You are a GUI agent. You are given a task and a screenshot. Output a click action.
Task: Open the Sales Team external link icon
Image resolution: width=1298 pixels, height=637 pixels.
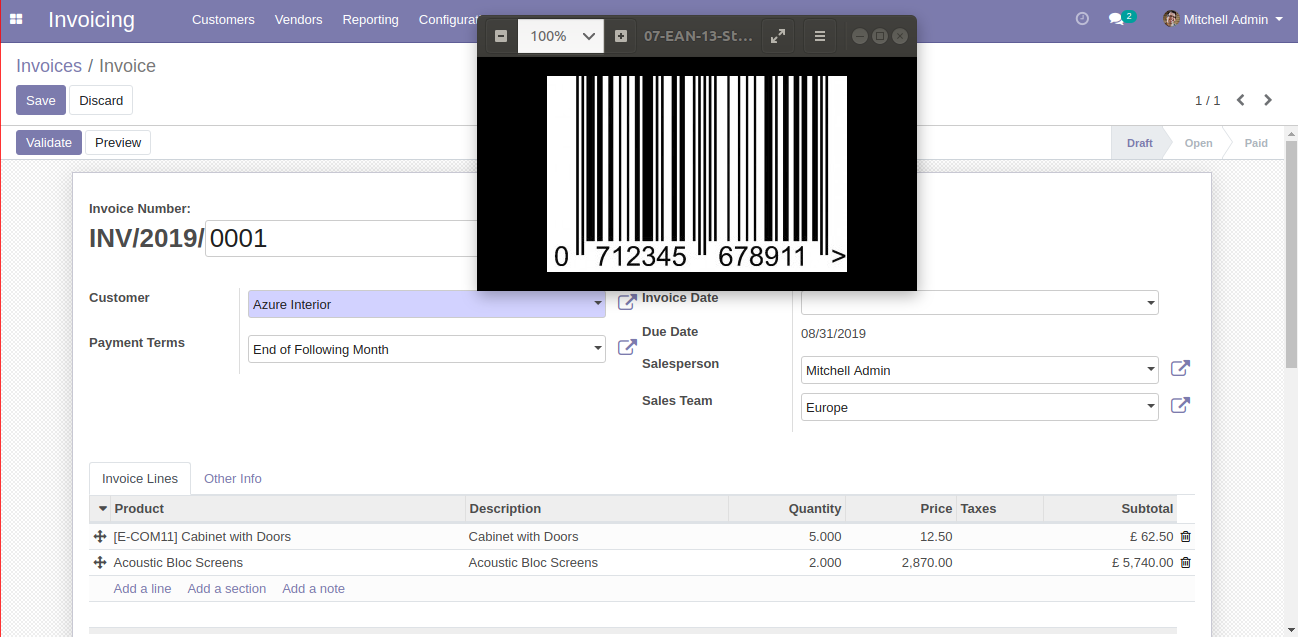pos(1180,406)
